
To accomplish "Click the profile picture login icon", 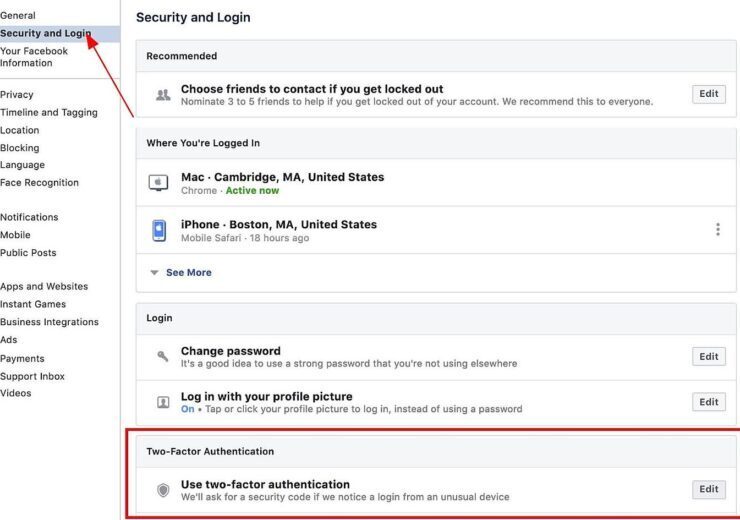I will pyautogui.click(x=163, y=402).
